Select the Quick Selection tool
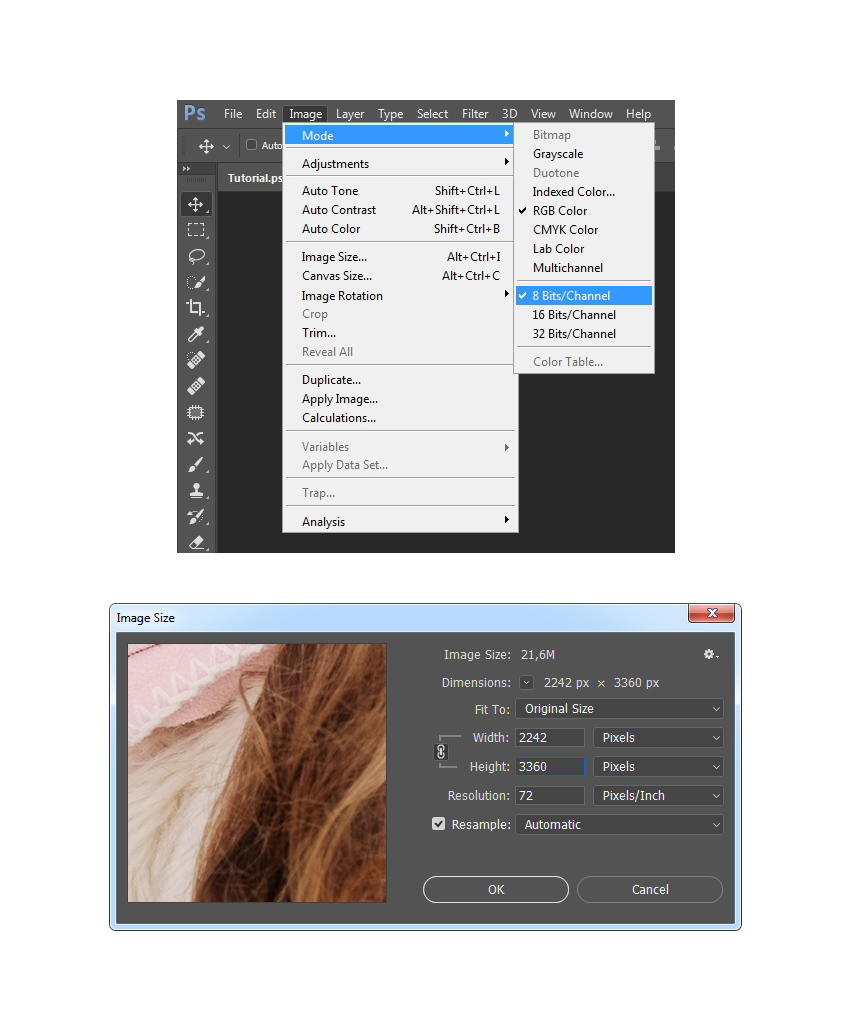Viewport: 850px width, 1031px height. coord(196,282)
